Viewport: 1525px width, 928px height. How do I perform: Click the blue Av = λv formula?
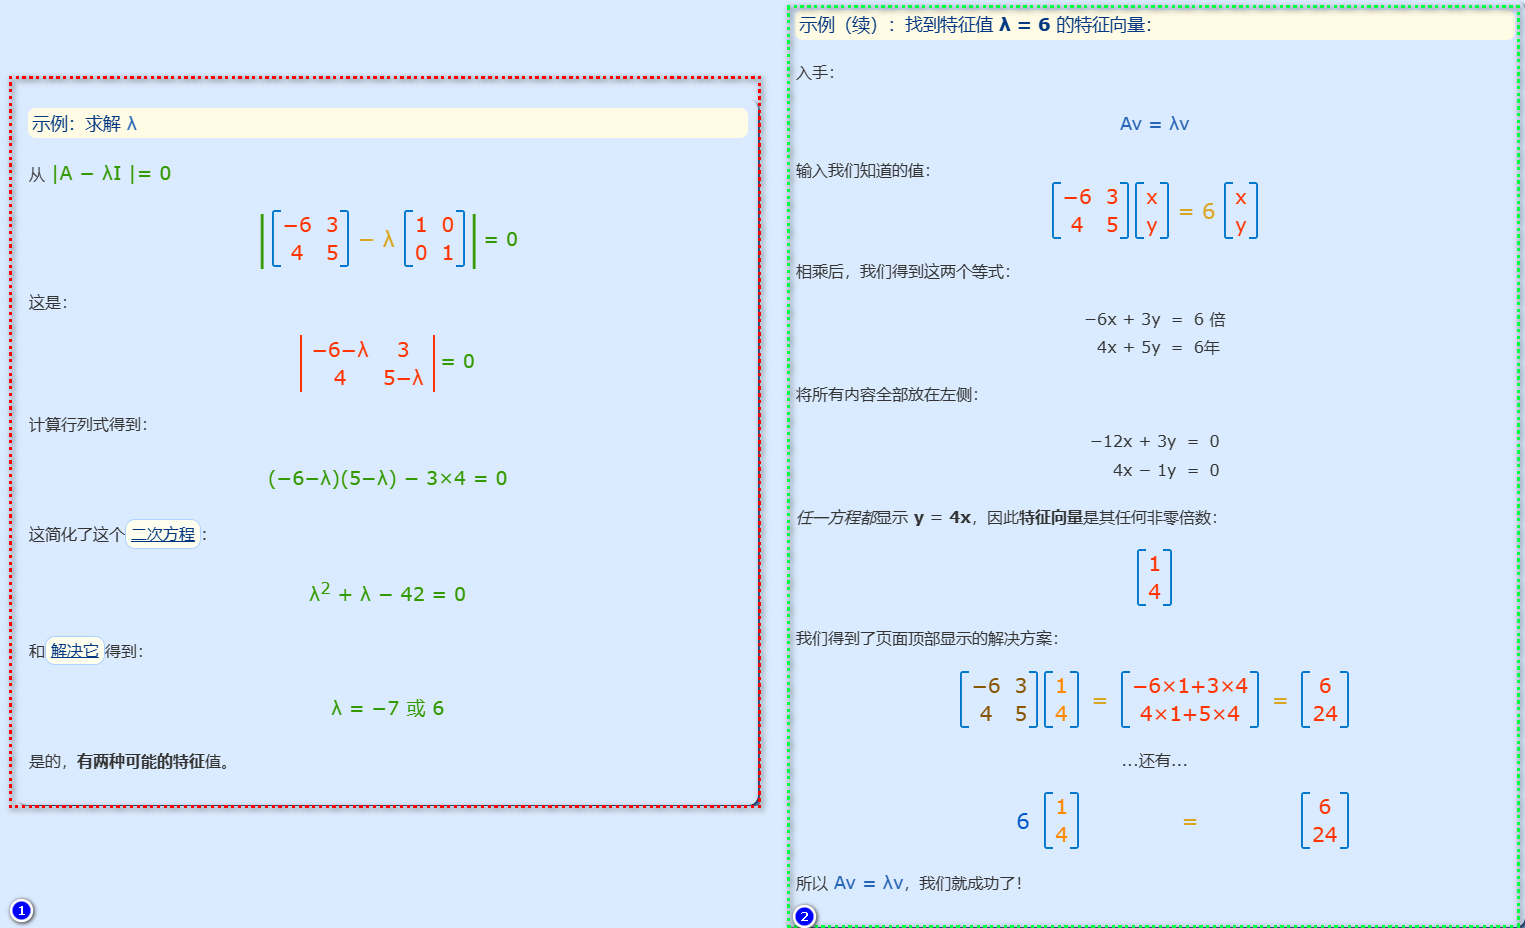coord(1152,124)
